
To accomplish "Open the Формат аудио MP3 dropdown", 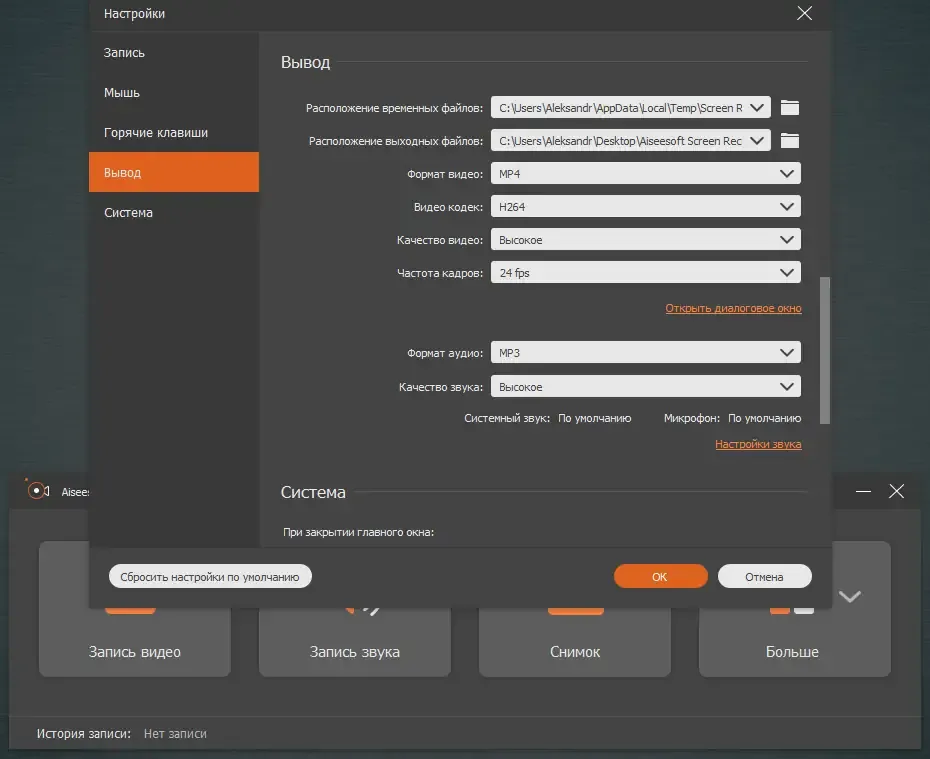I will coord(645,353).
